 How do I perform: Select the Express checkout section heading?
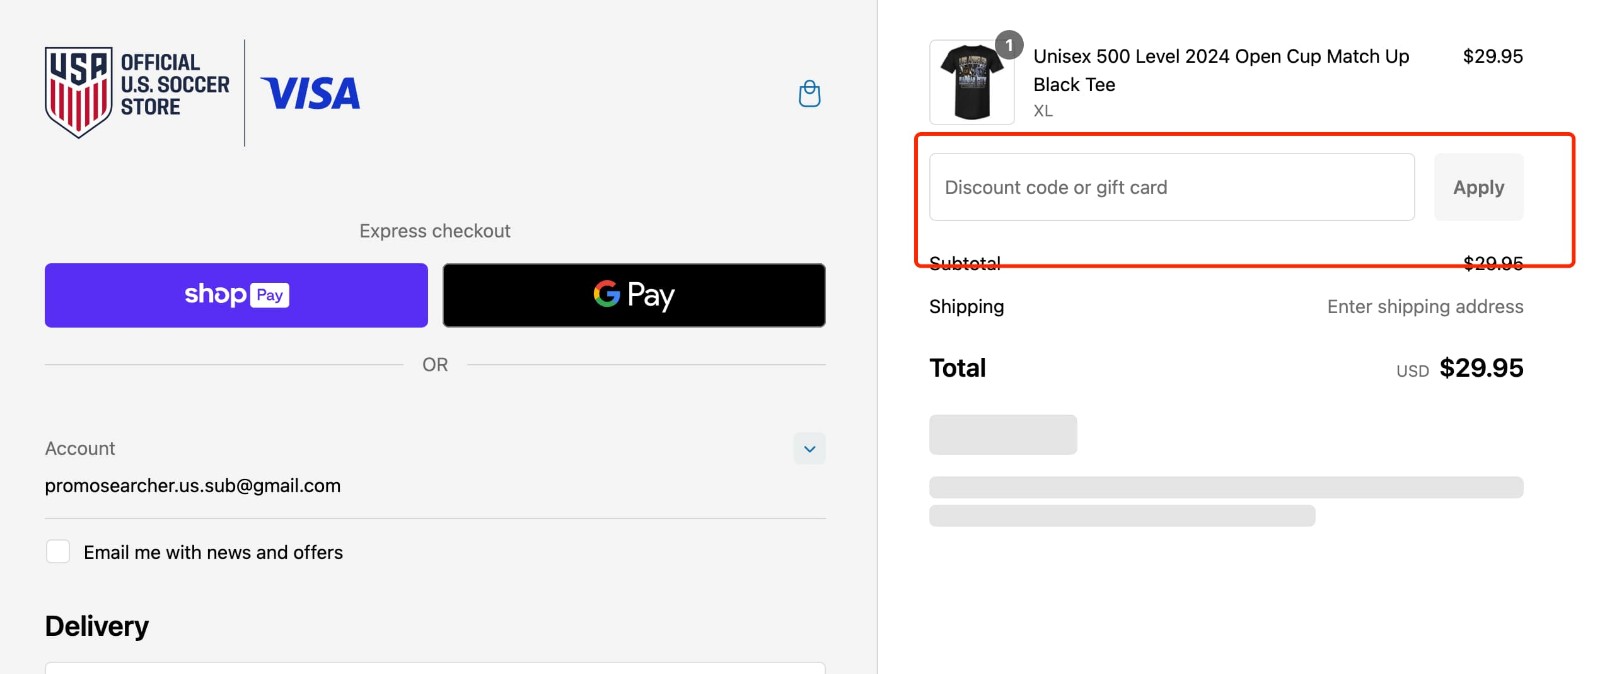(434, 230)
